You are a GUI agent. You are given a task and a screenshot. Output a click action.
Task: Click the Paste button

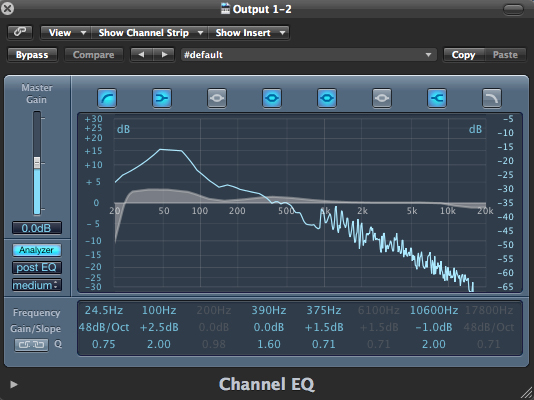tap(505, 55)
